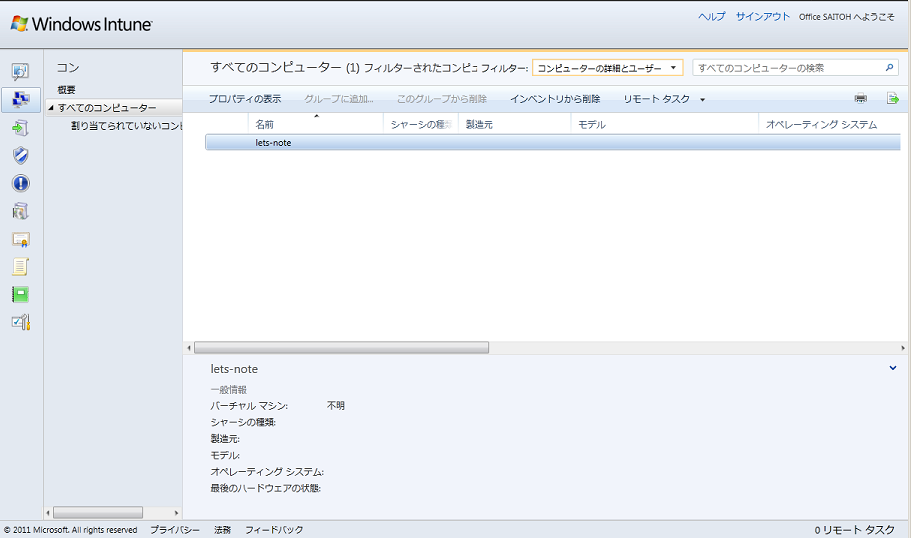Click the print icon in toolbar
Screen dimensions: 911x538
coord(860,99)
